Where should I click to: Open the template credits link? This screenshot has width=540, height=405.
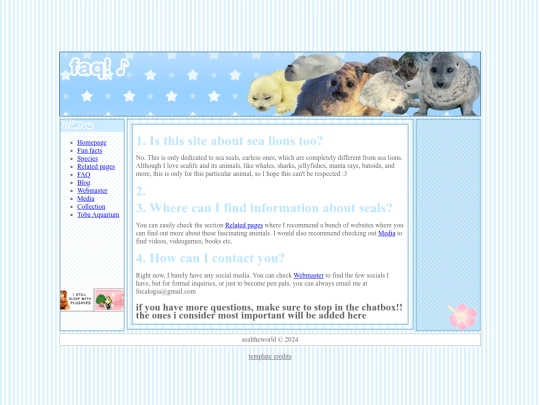point(270,356)
